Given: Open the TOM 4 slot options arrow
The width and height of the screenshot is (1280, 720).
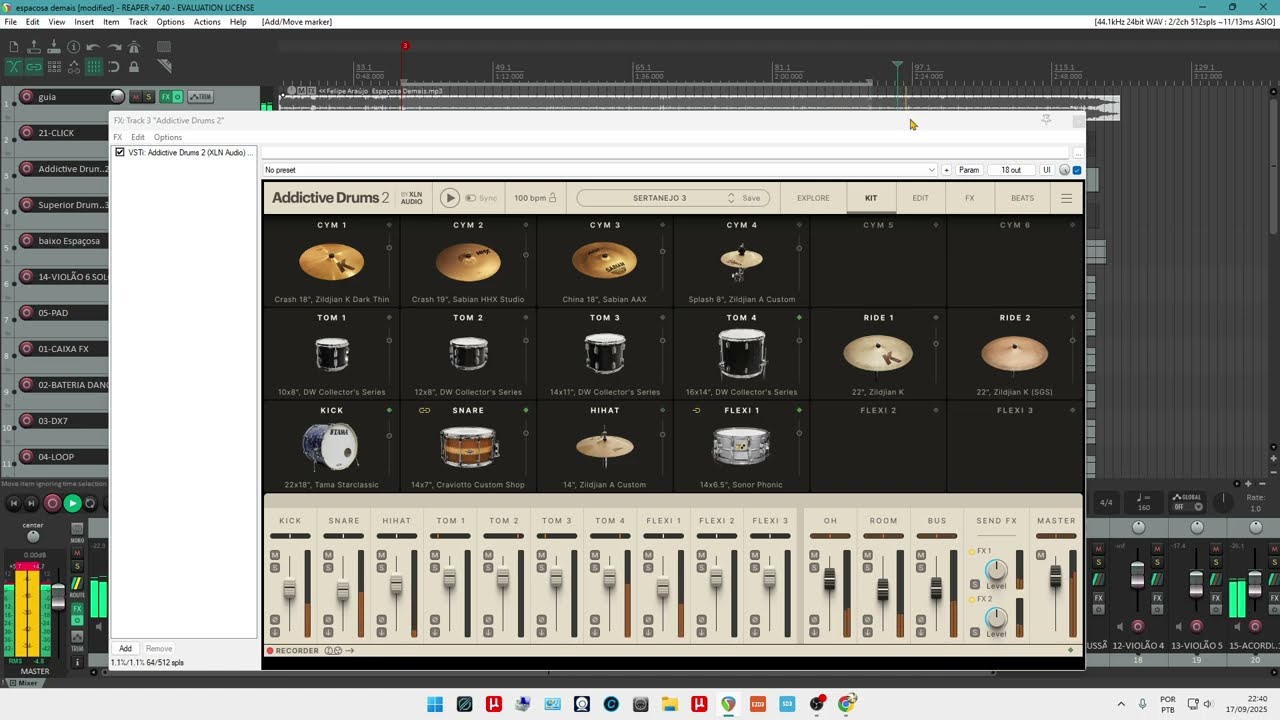Looking at the screenshot, I should coord(799,318).
